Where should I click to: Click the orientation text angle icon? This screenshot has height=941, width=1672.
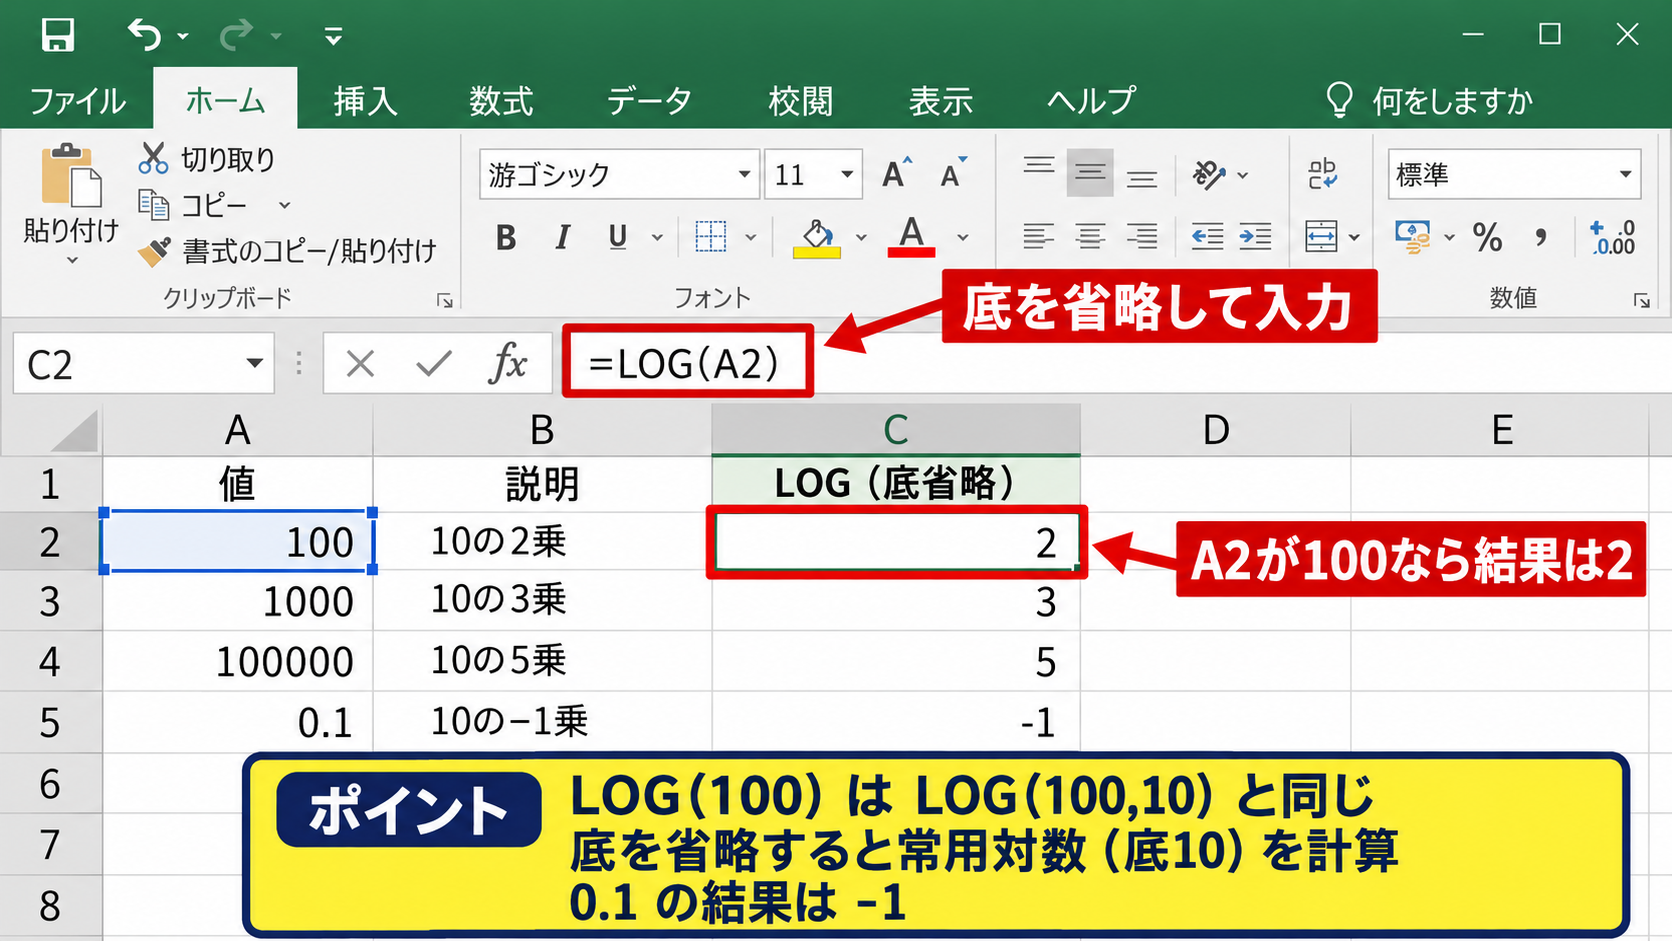pyautogui.click(x=1209, y=175)
